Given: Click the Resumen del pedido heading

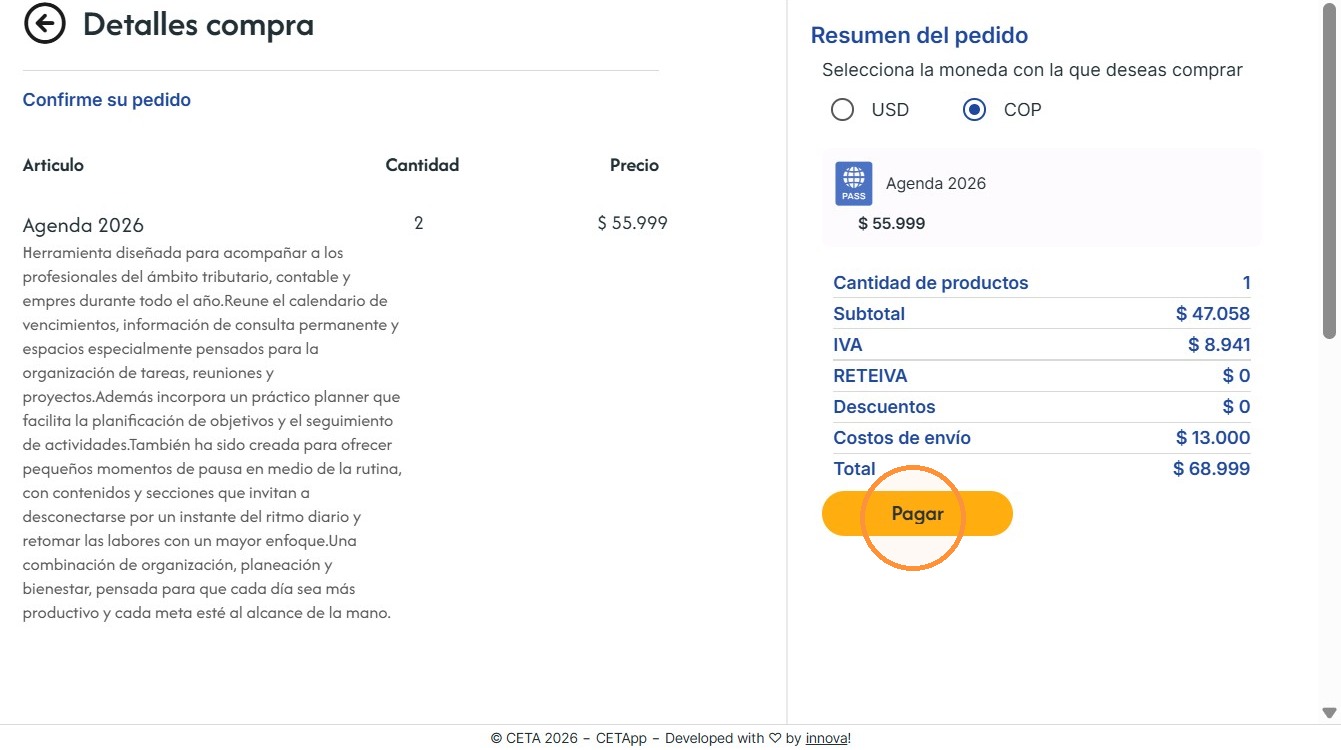Looking at the screenshot, I should pyautogui.click(x=919, y=36).
